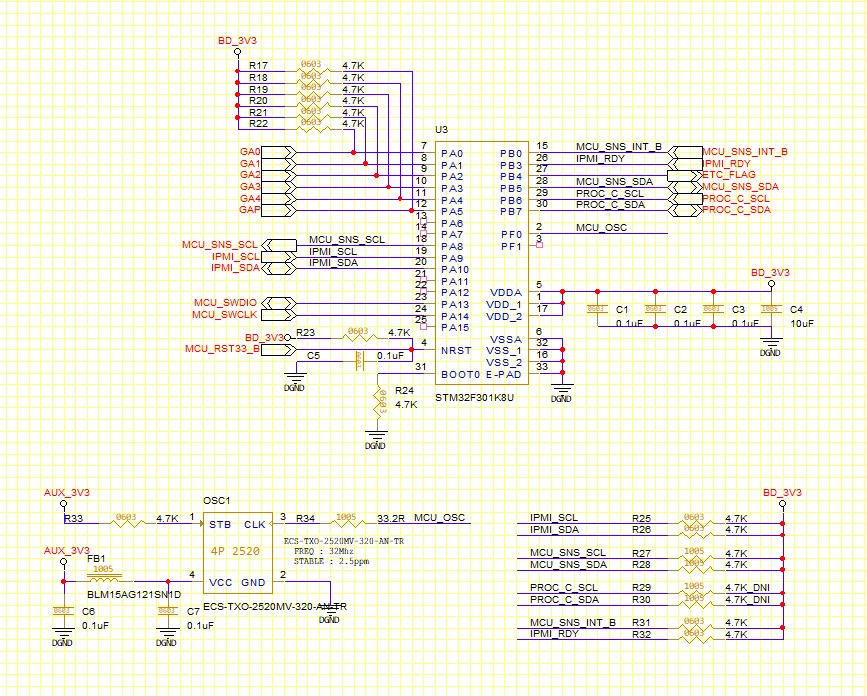Select the NRST pin label
Screen dimensions: 867x696
pos(456,350)
